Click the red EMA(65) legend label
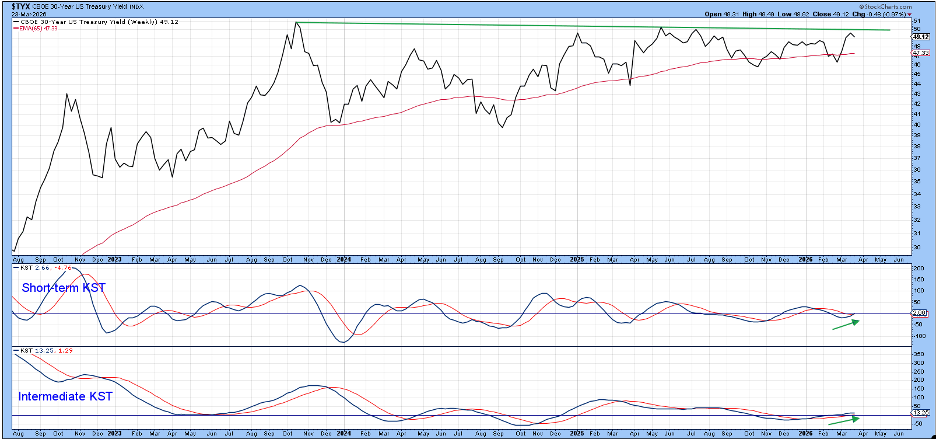The image size is (936, 440). (38, 29)
